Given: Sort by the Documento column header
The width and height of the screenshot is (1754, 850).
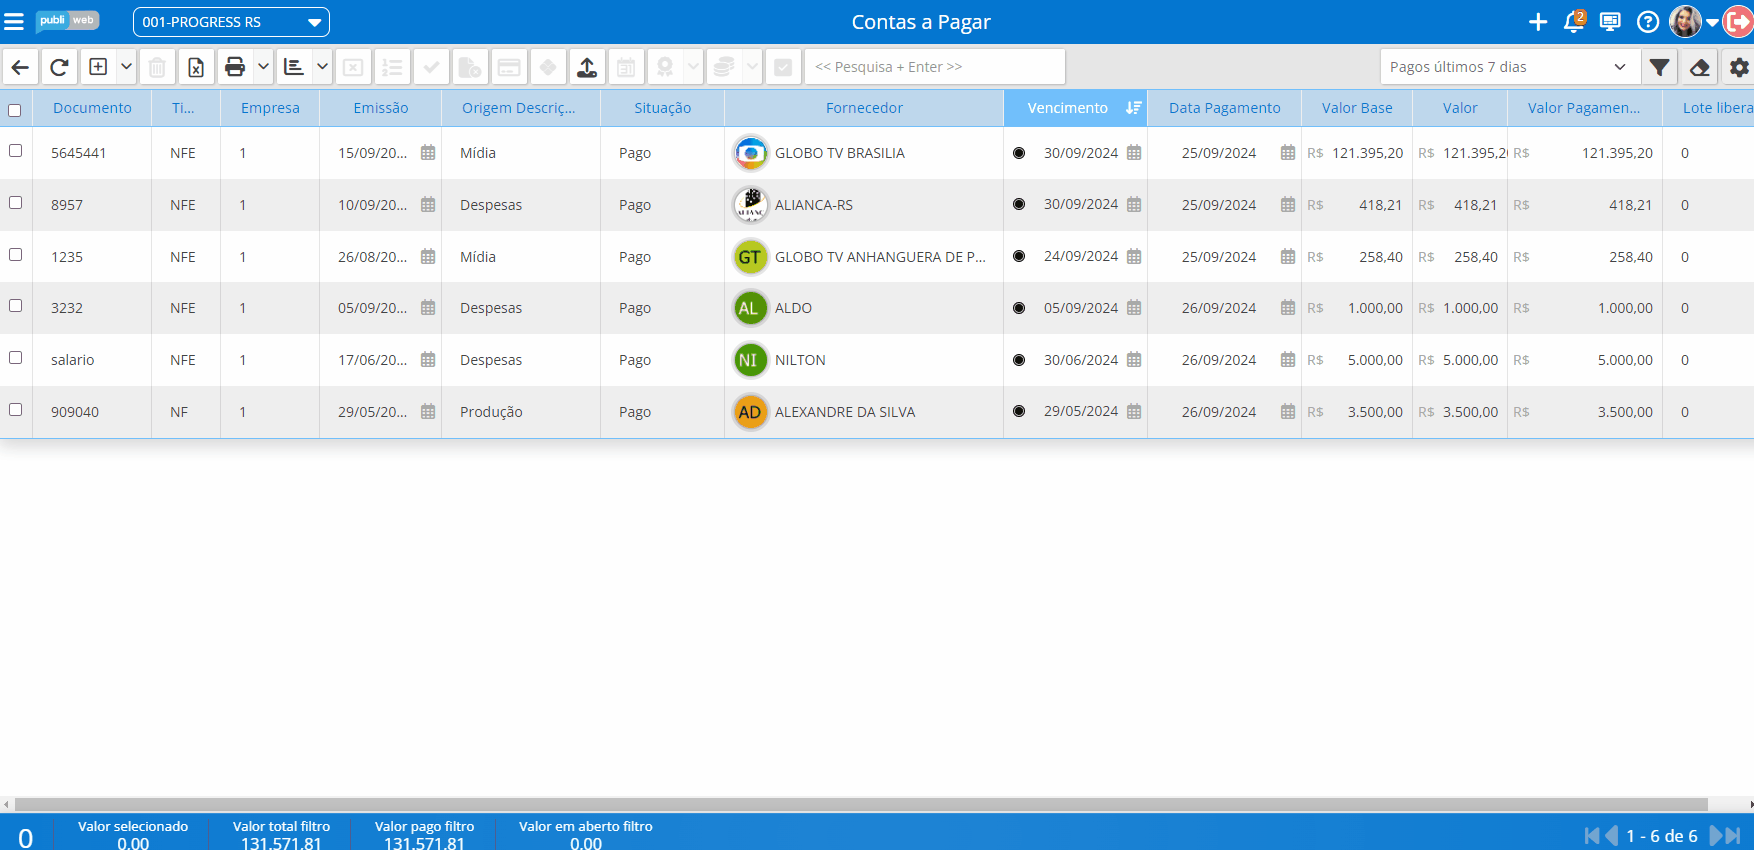Looking at the screenshot, I should (92, 108).
